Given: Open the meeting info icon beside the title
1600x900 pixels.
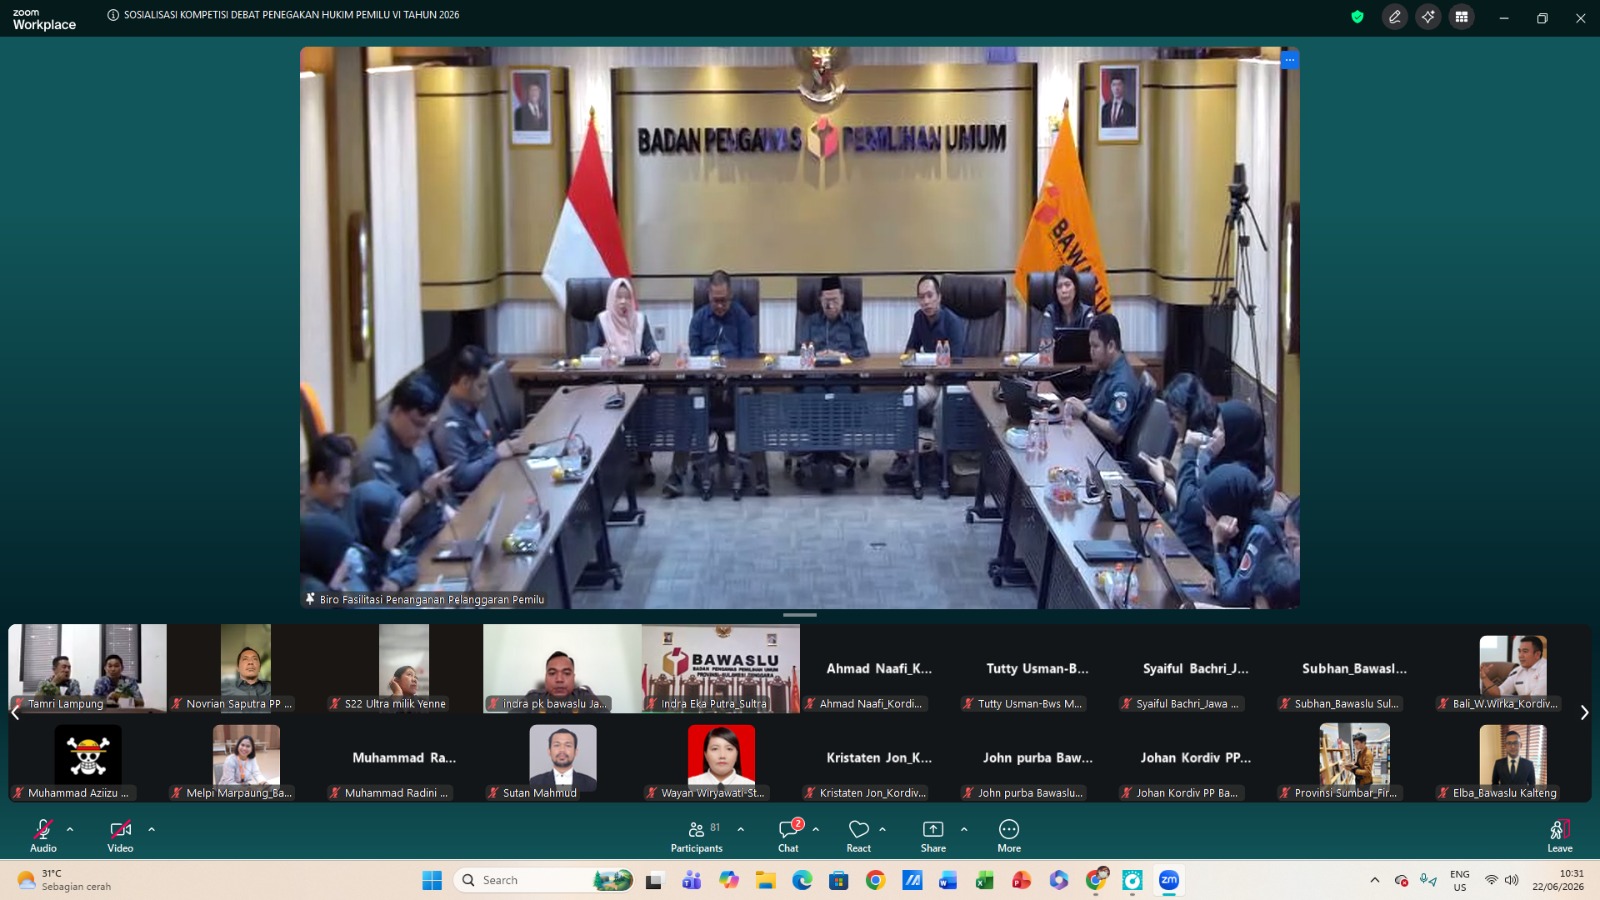Looking at the screenshot, I should point(113,15).
